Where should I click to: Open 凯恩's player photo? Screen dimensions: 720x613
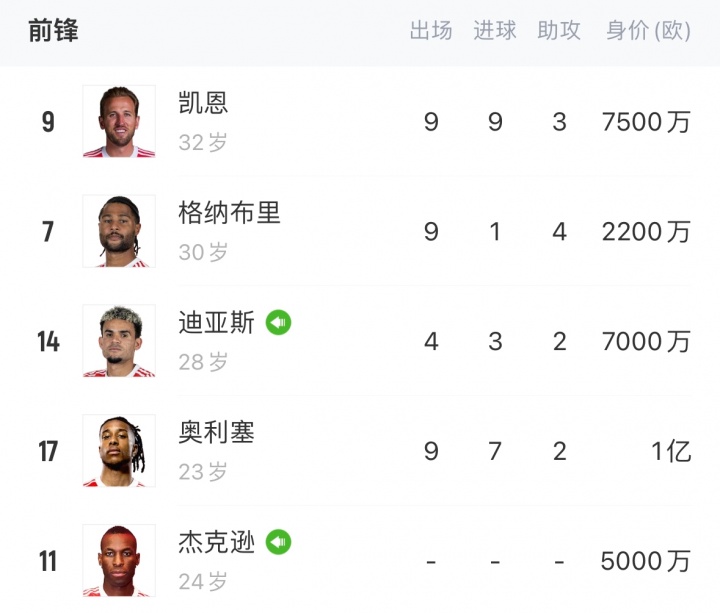(119, 122)
